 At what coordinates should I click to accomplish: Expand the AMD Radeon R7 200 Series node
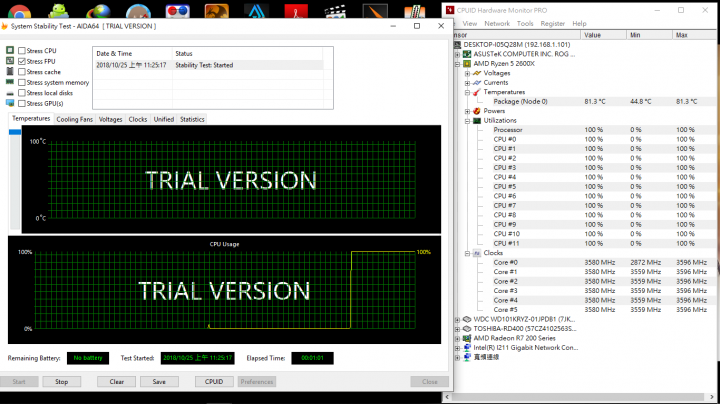457,338
